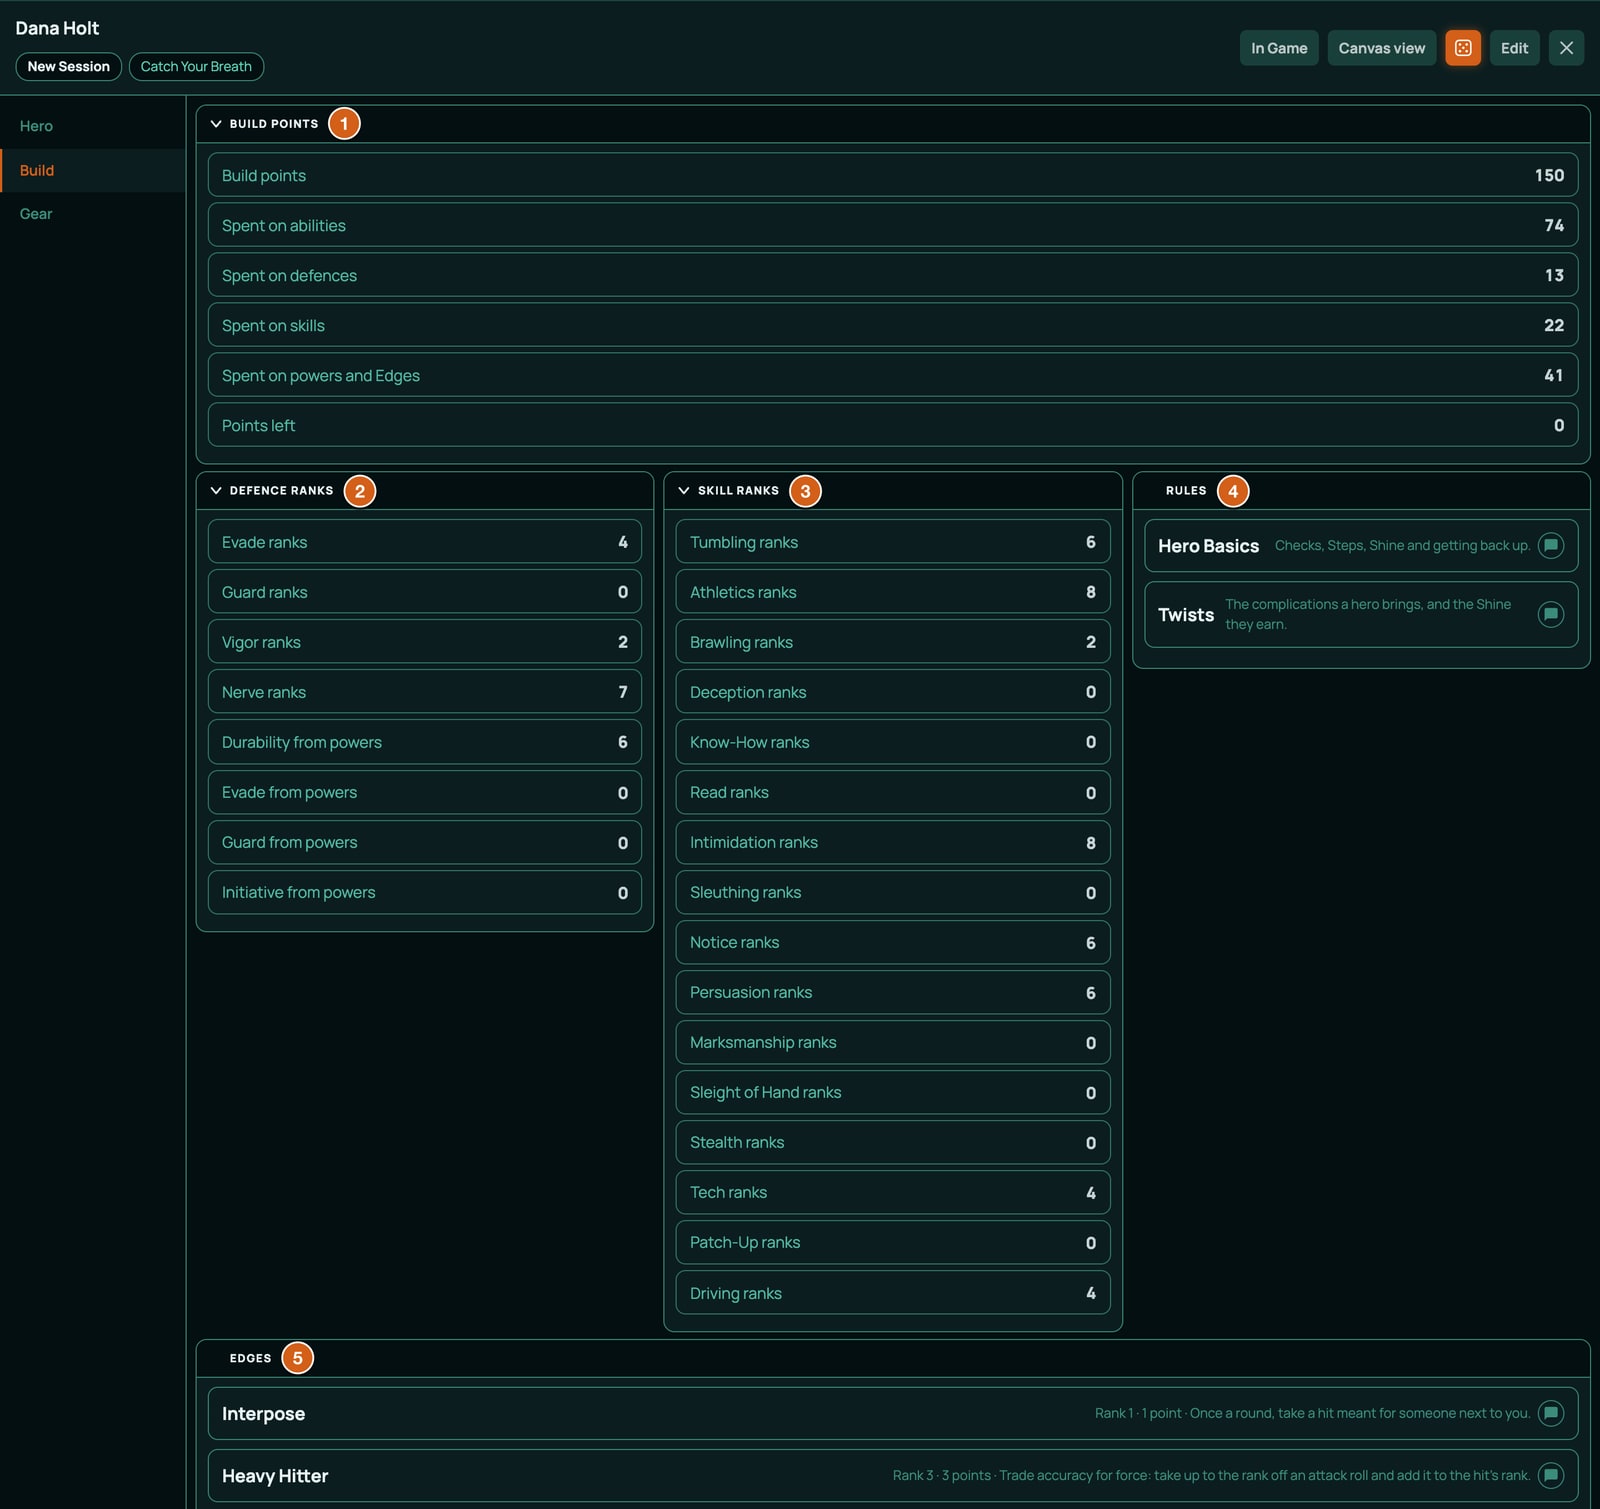The width and height of the screenshot is (1600, 1509).
Task: Click Catch Your Breath button
Action: pyautogui.click(x=196, y=67)
